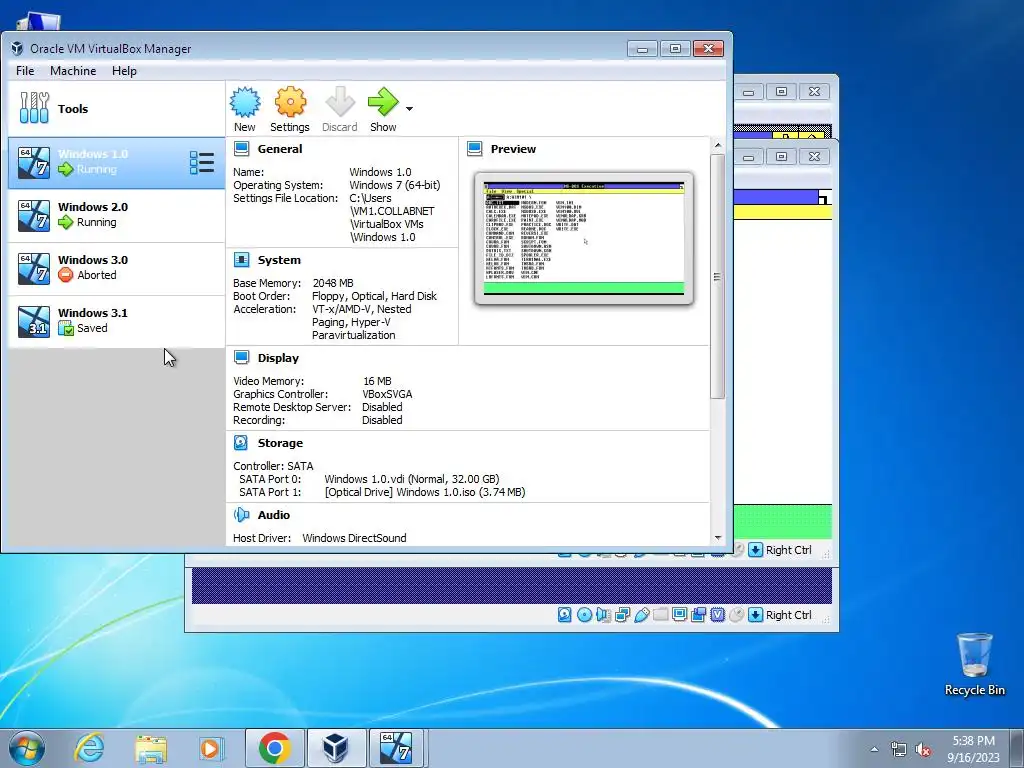This screenshot has width=1024, height=768.
Task: Select the Windows 3.1 saved machine
Action: click(116, 321)
